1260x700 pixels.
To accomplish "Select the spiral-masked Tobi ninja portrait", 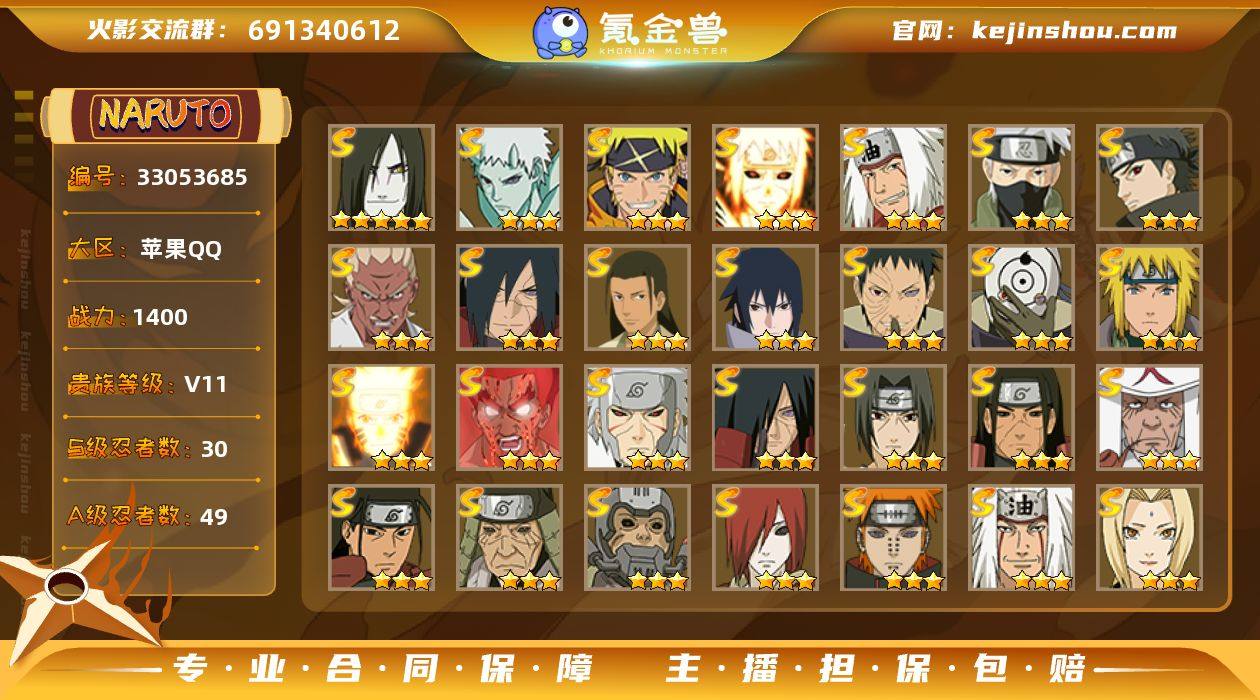I will [1021, 297].
